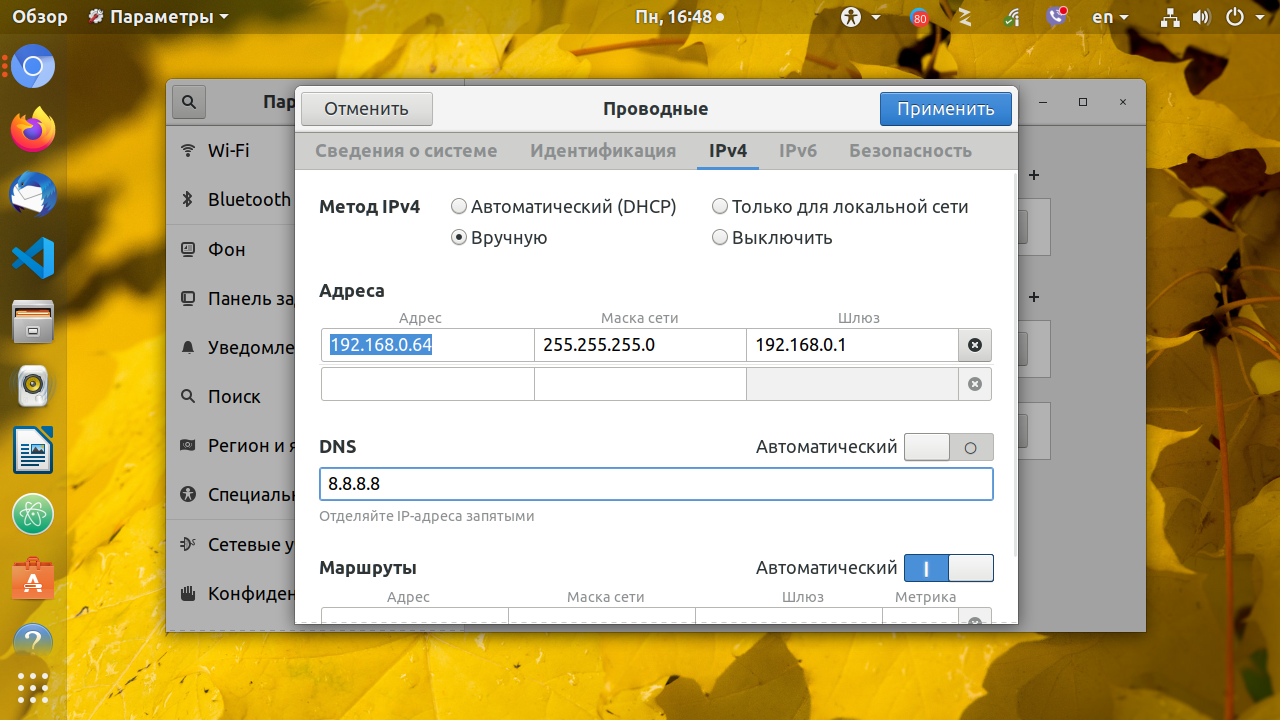Screen dimensions: 1280x720
Task: Show applications grid in the dock
Action: [x=33, y=688]
